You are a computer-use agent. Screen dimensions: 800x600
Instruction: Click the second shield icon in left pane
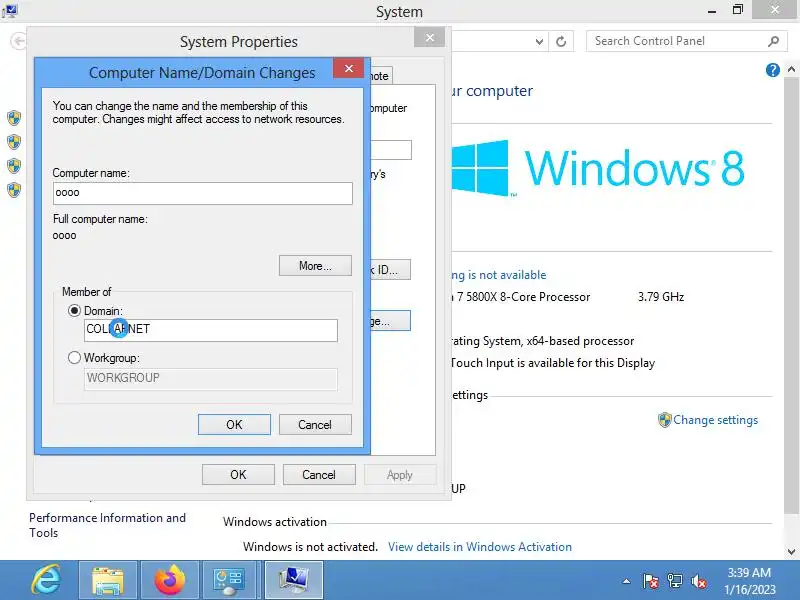click(14, 142)
